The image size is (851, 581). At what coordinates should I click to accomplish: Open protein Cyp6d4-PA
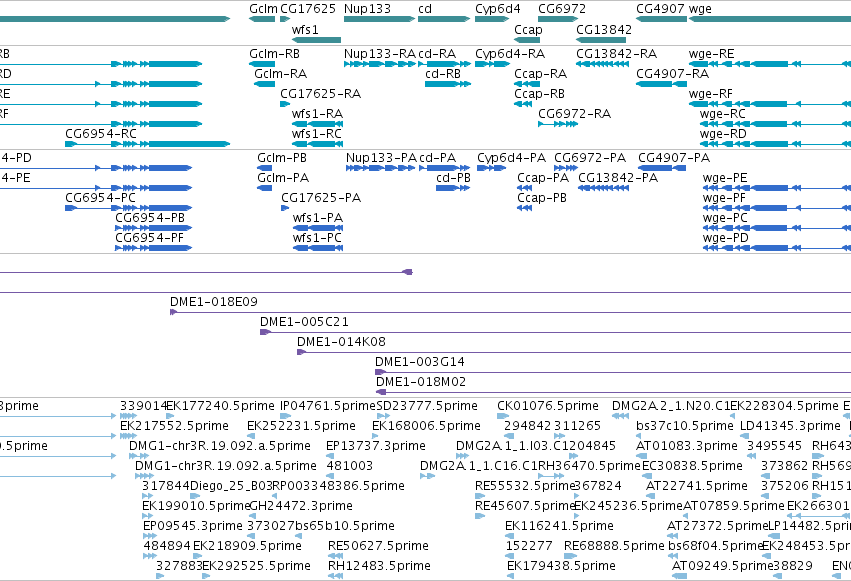click(511, 158)
